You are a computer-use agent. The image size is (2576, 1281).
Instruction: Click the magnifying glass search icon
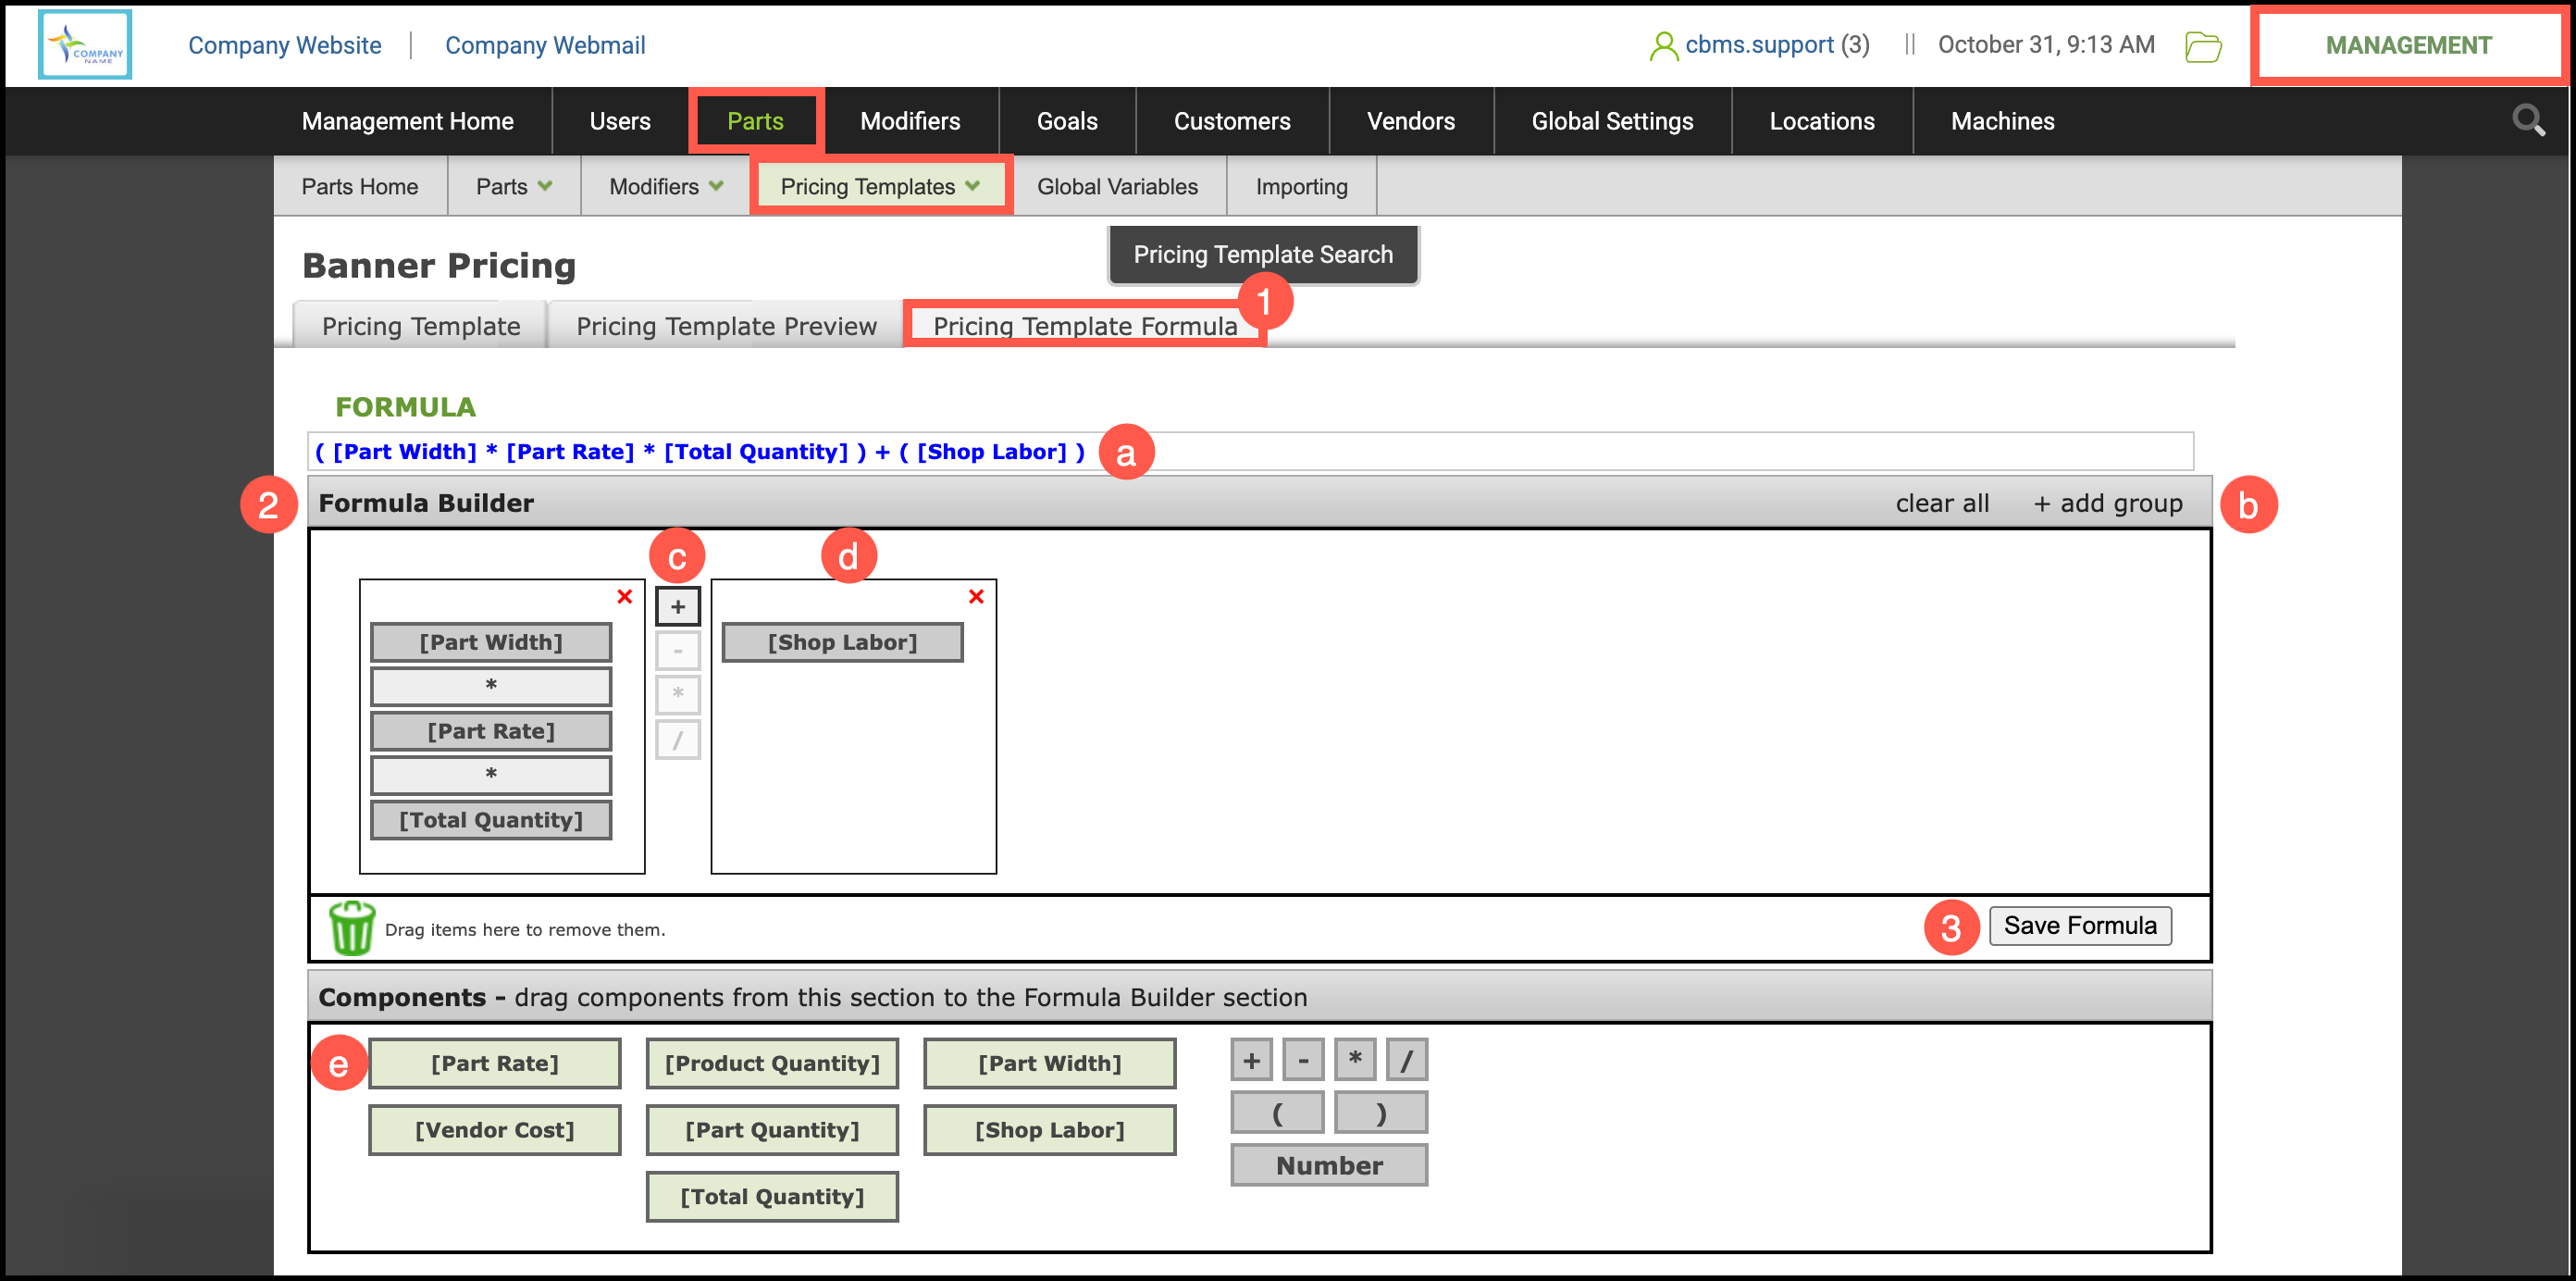click(2528, 121)
